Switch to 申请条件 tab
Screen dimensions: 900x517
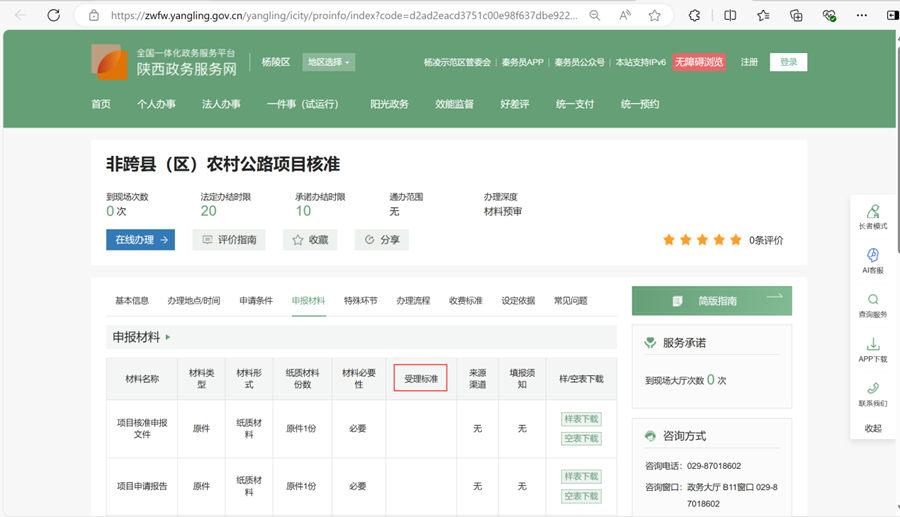point(256,301)
